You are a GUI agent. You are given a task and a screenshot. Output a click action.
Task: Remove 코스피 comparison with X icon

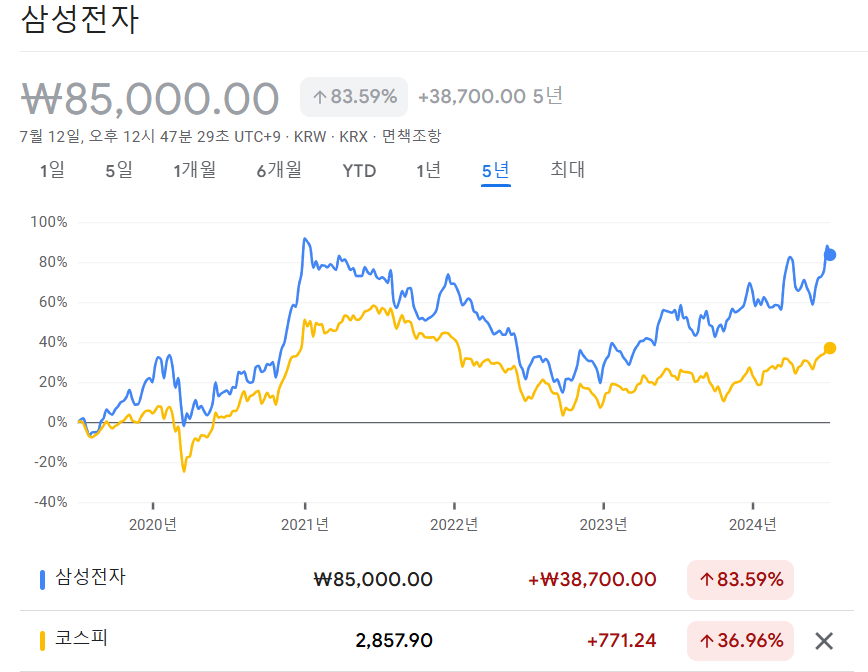click(x=824, y=641)
